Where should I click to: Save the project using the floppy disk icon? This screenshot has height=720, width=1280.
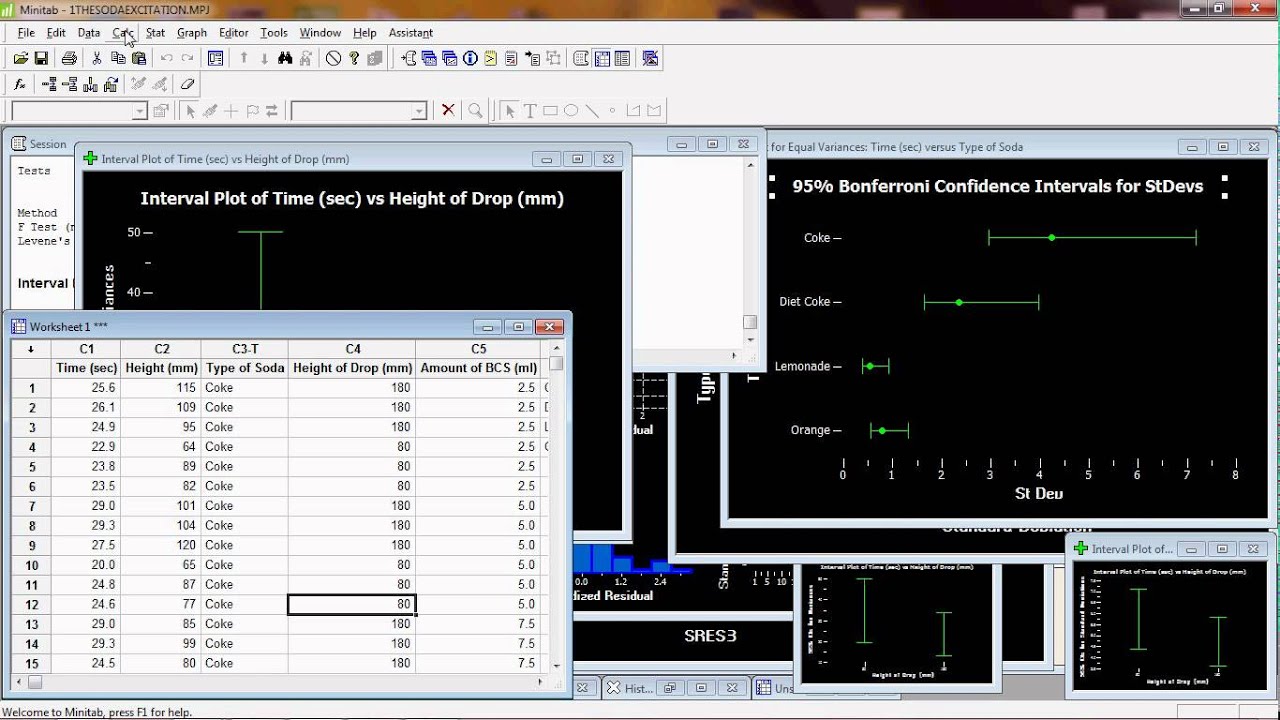click(41, 59)
